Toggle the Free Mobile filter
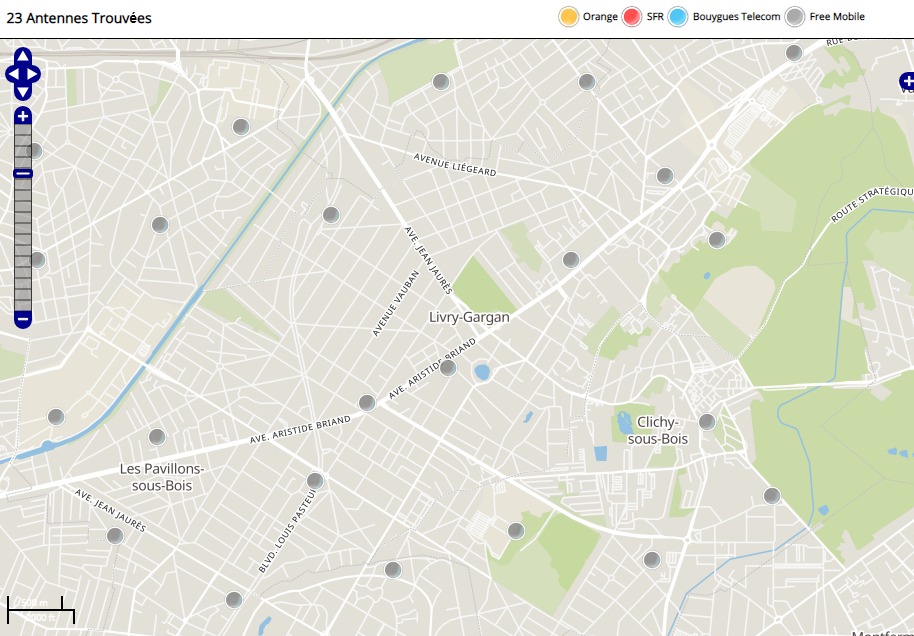 click(x=795, y=17)
